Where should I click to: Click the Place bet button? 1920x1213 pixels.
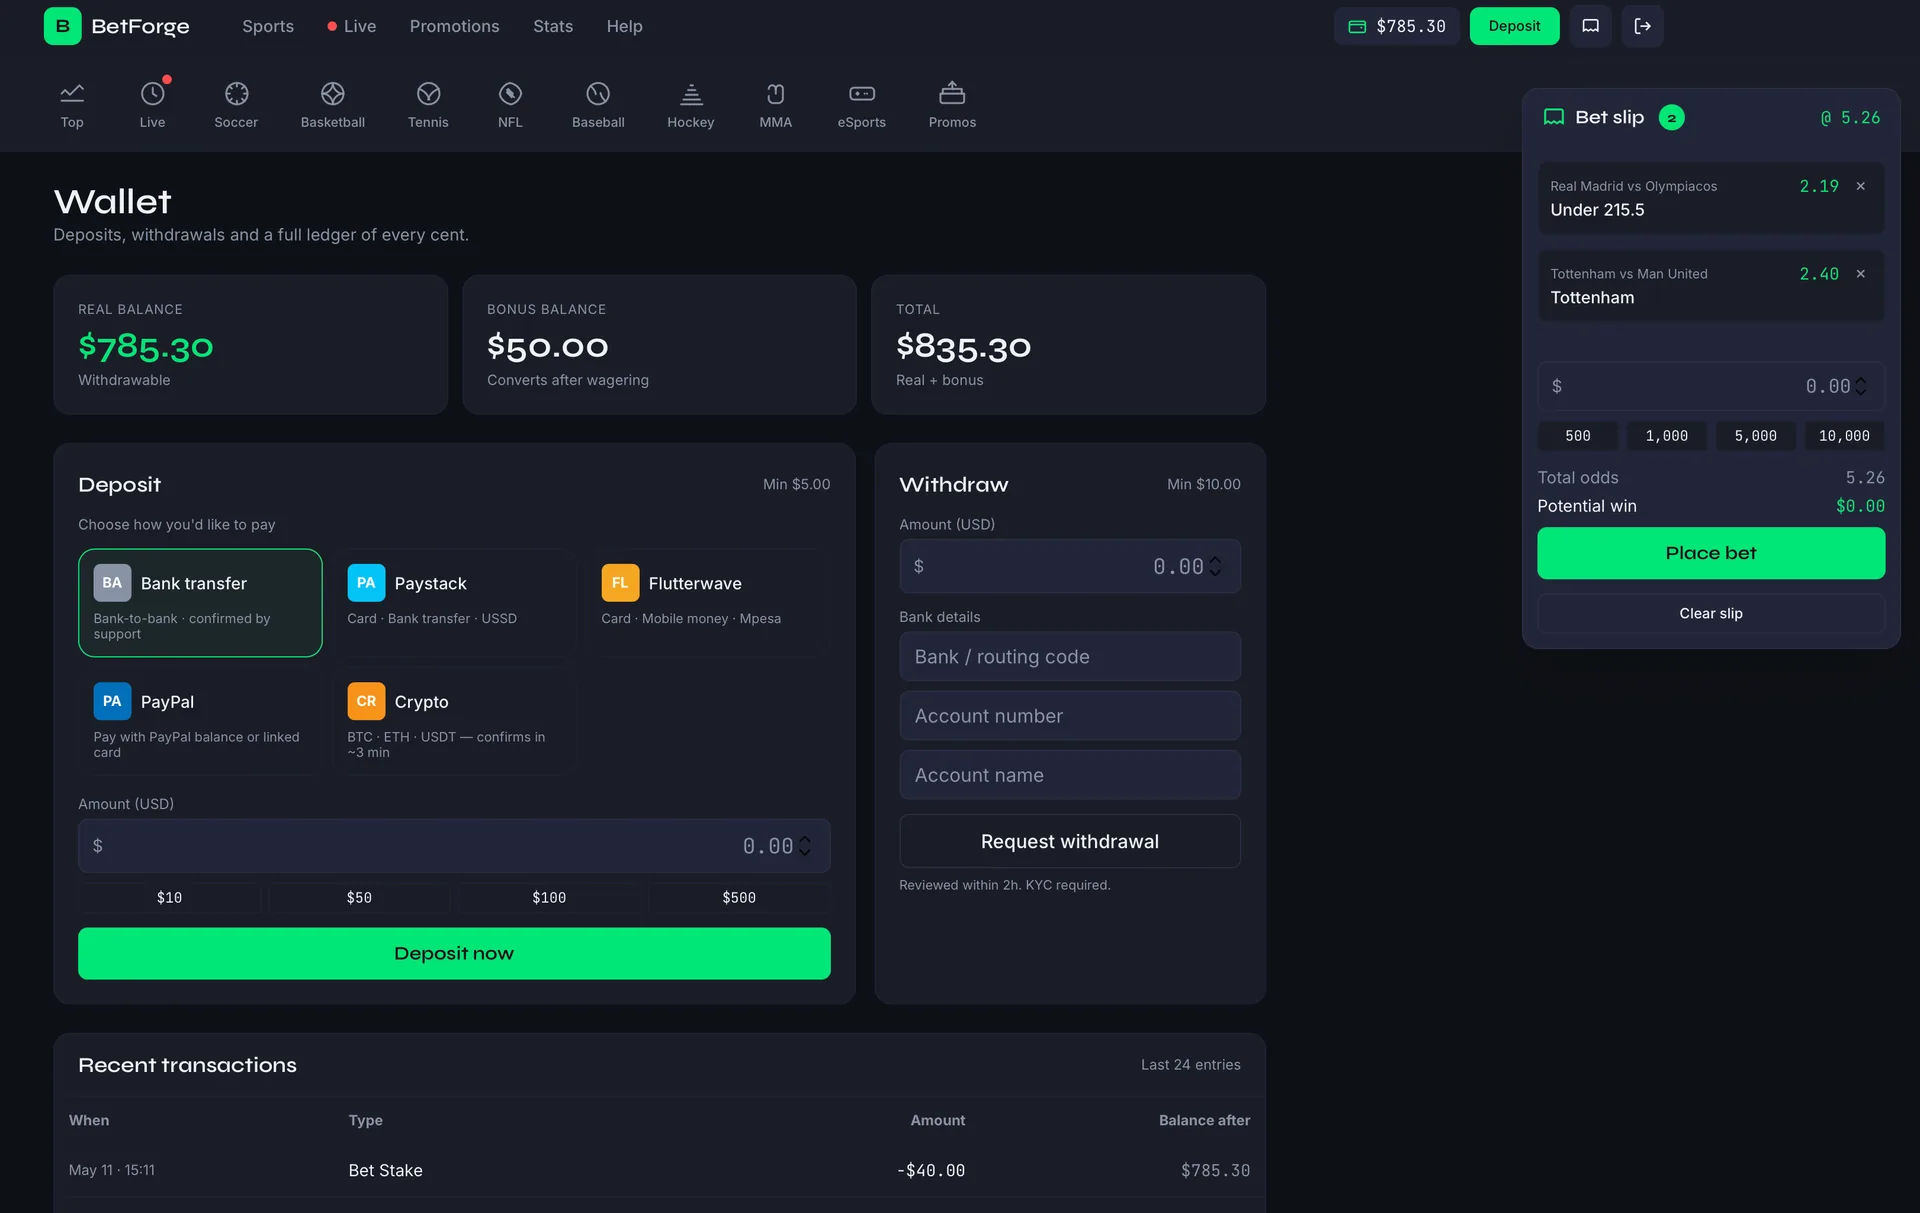(x=1710, y=553)
